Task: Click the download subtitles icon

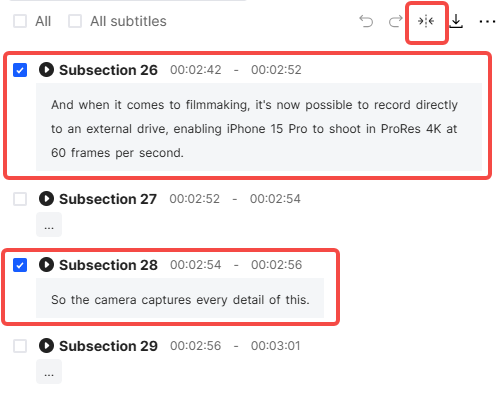Action: coord(456,21)
